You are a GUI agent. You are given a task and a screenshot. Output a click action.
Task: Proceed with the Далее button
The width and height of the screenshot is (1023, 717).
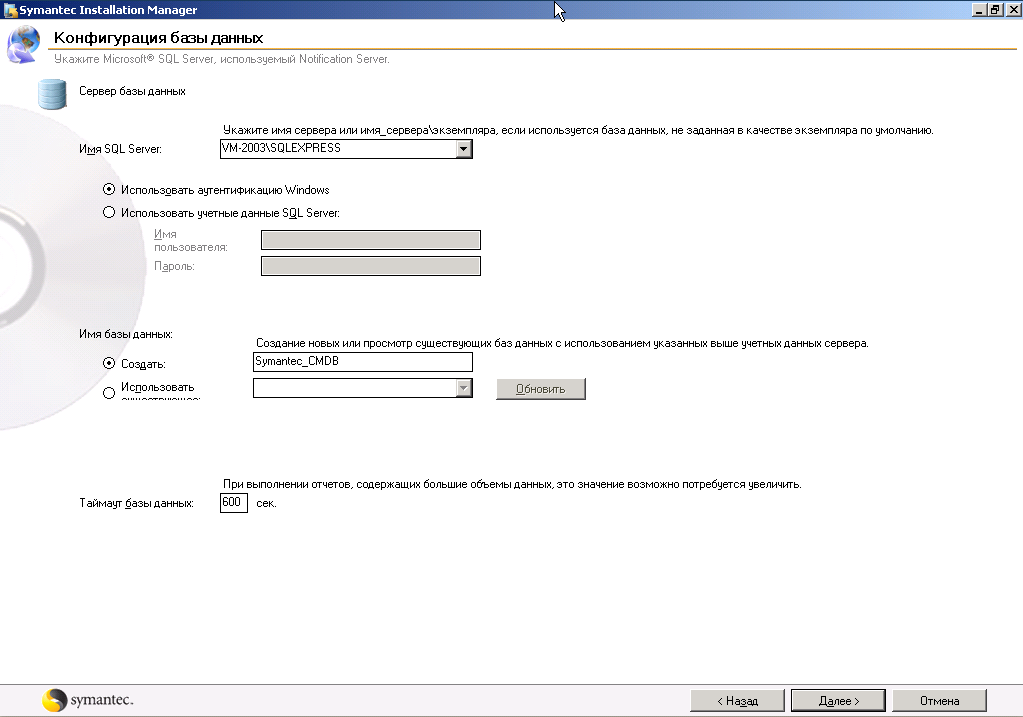(838, 701)
